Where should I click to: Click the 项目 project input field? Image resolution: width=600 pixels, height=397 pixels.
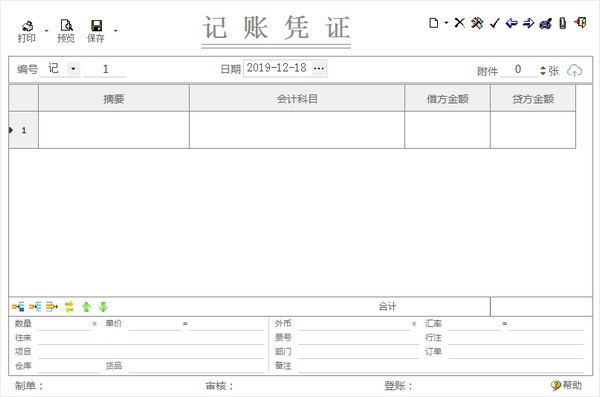(151, 352)
